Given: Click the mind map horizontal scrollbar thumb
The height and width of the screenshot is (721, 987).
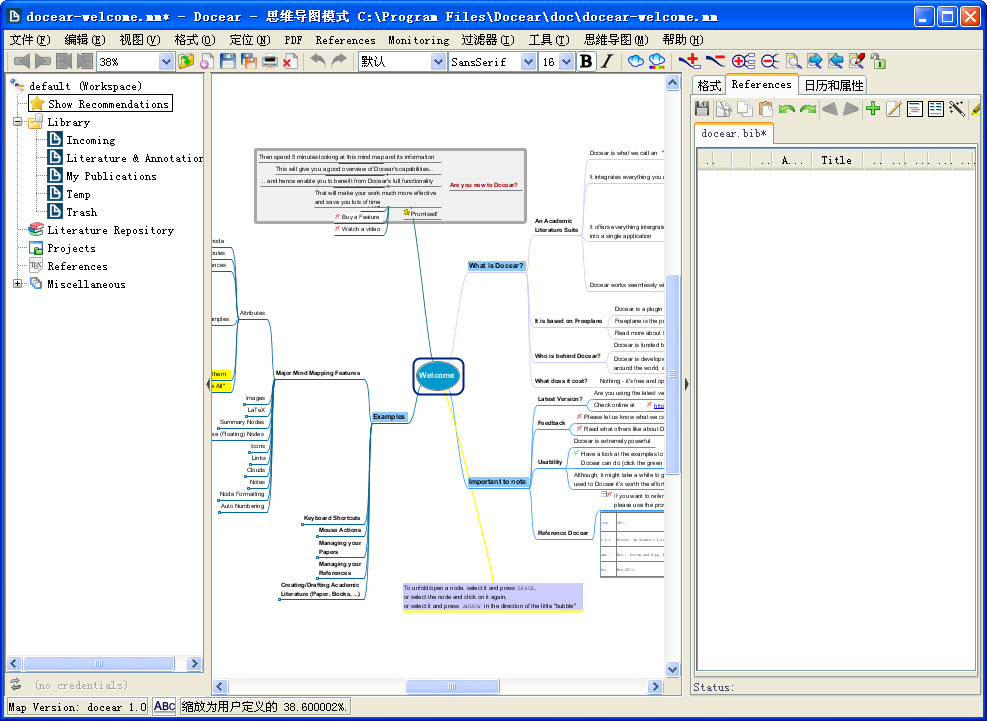Looking at the screenshot, I should pos(453,686).
